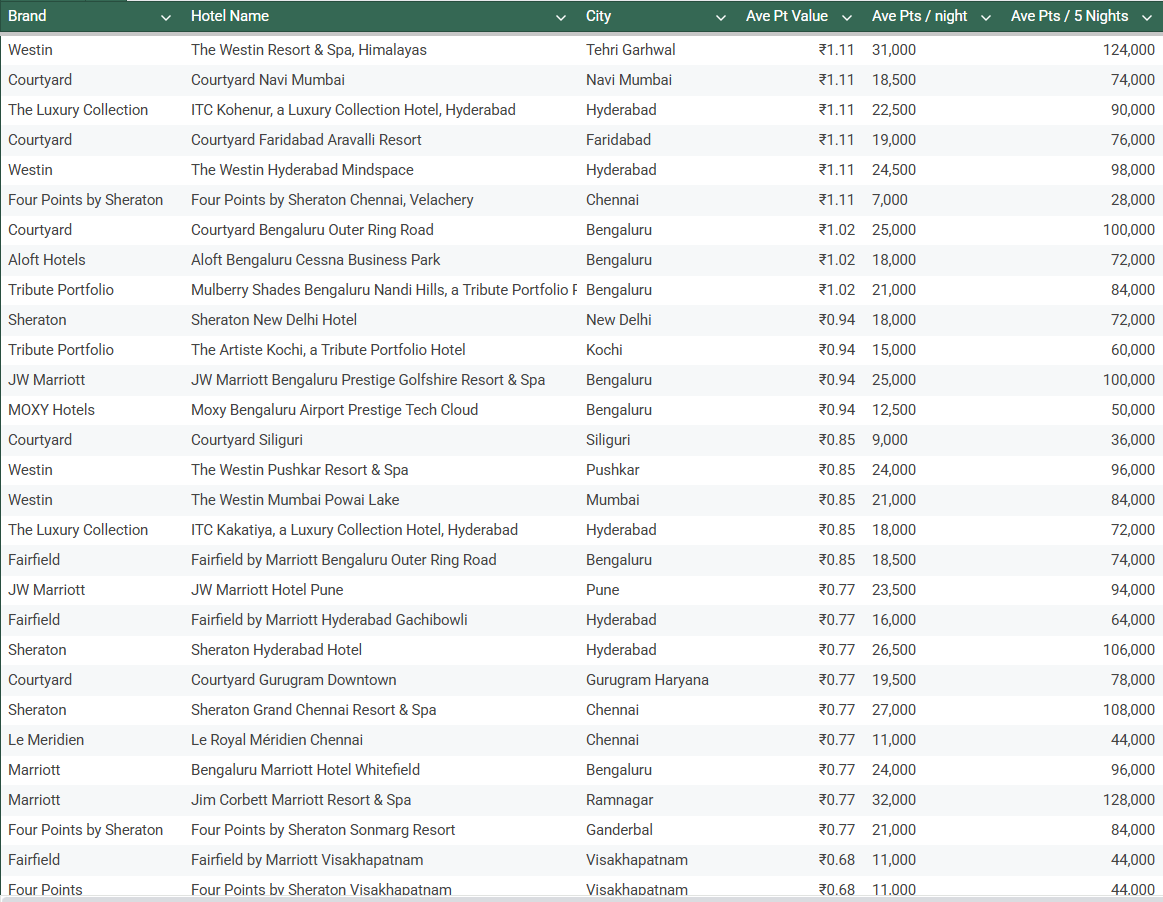Image resolution: width=1163 pixels, height=902 pixels.
Task: Click the Ave Pts / night header
Action: point(920,16)
